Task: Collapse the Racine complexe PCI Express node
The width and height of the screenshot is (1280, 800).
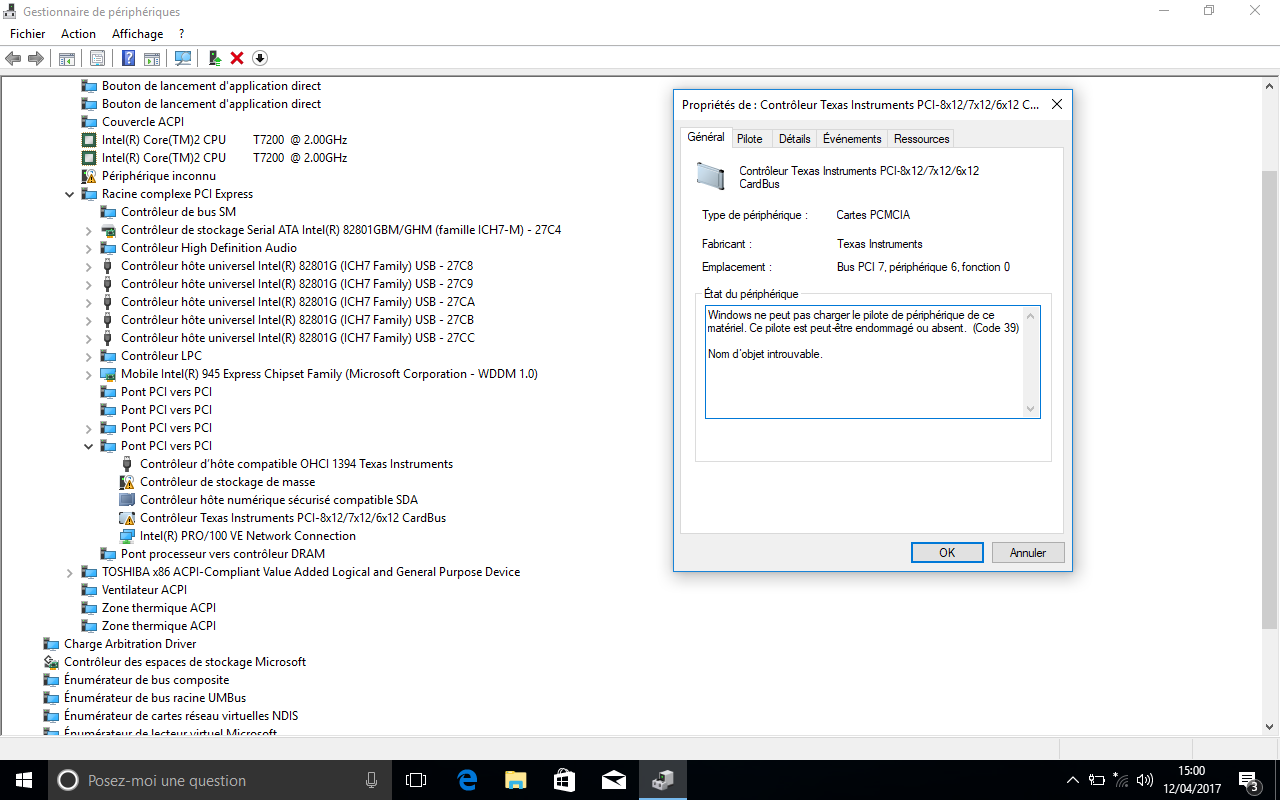Action: coord(70,194)
